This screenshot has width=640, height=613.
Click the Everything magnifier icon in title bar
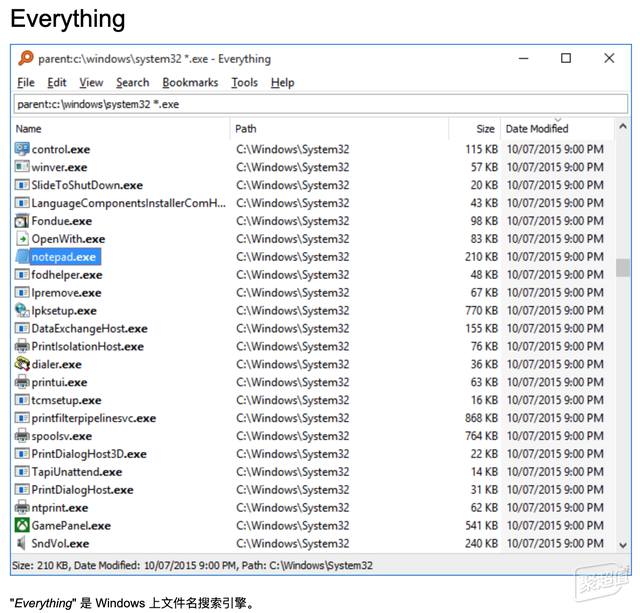pos(26,58)
